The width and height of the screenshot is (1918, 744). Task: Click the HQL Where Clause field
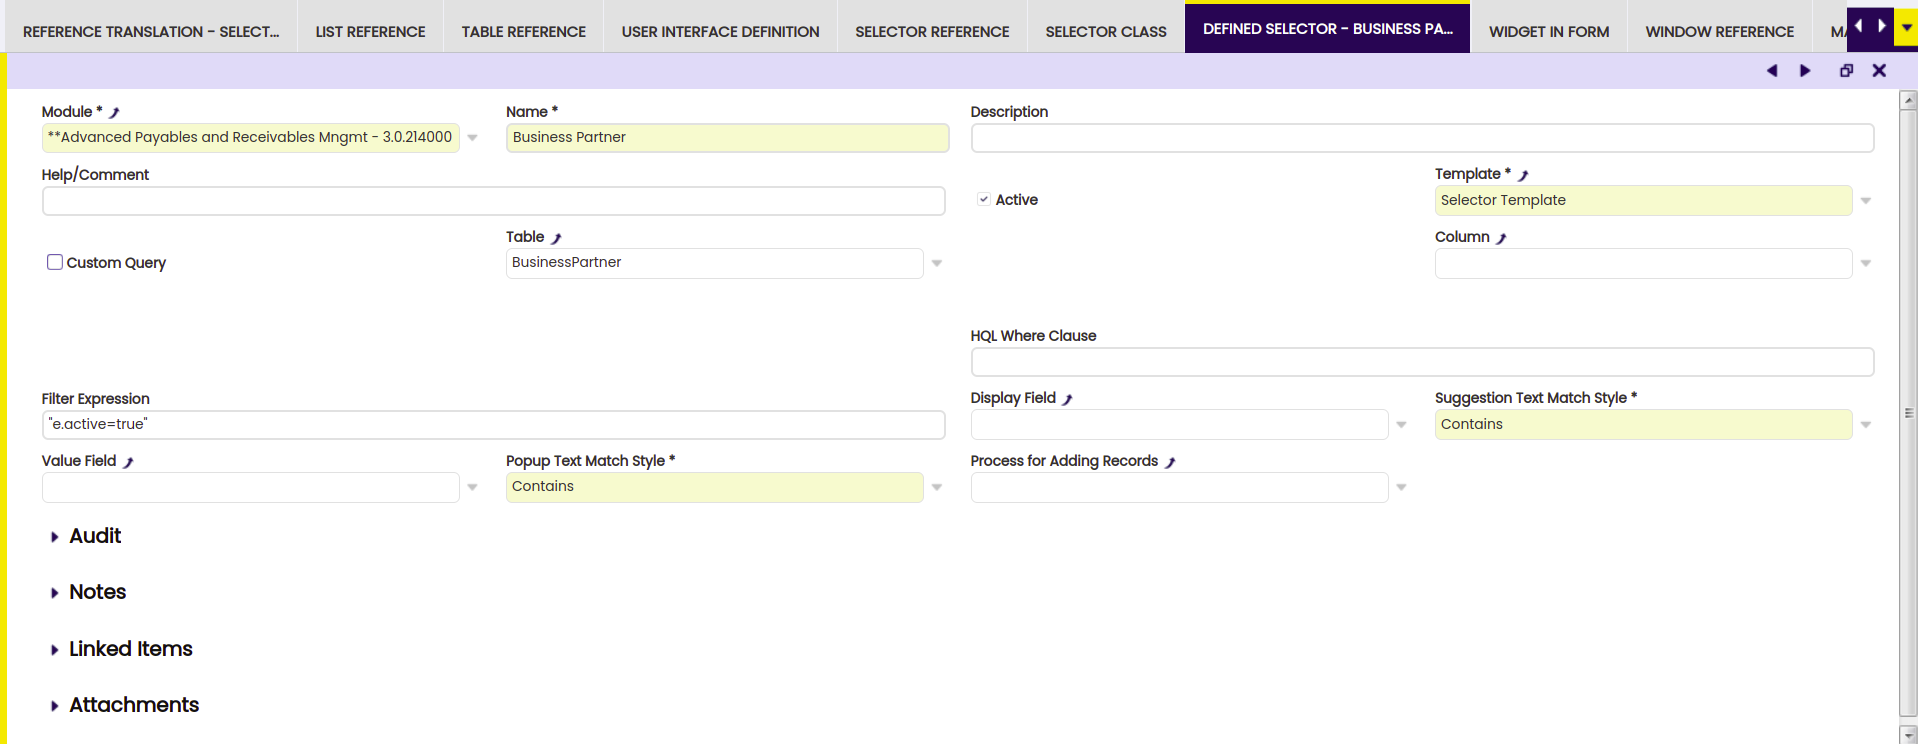tap(1422, 362)
